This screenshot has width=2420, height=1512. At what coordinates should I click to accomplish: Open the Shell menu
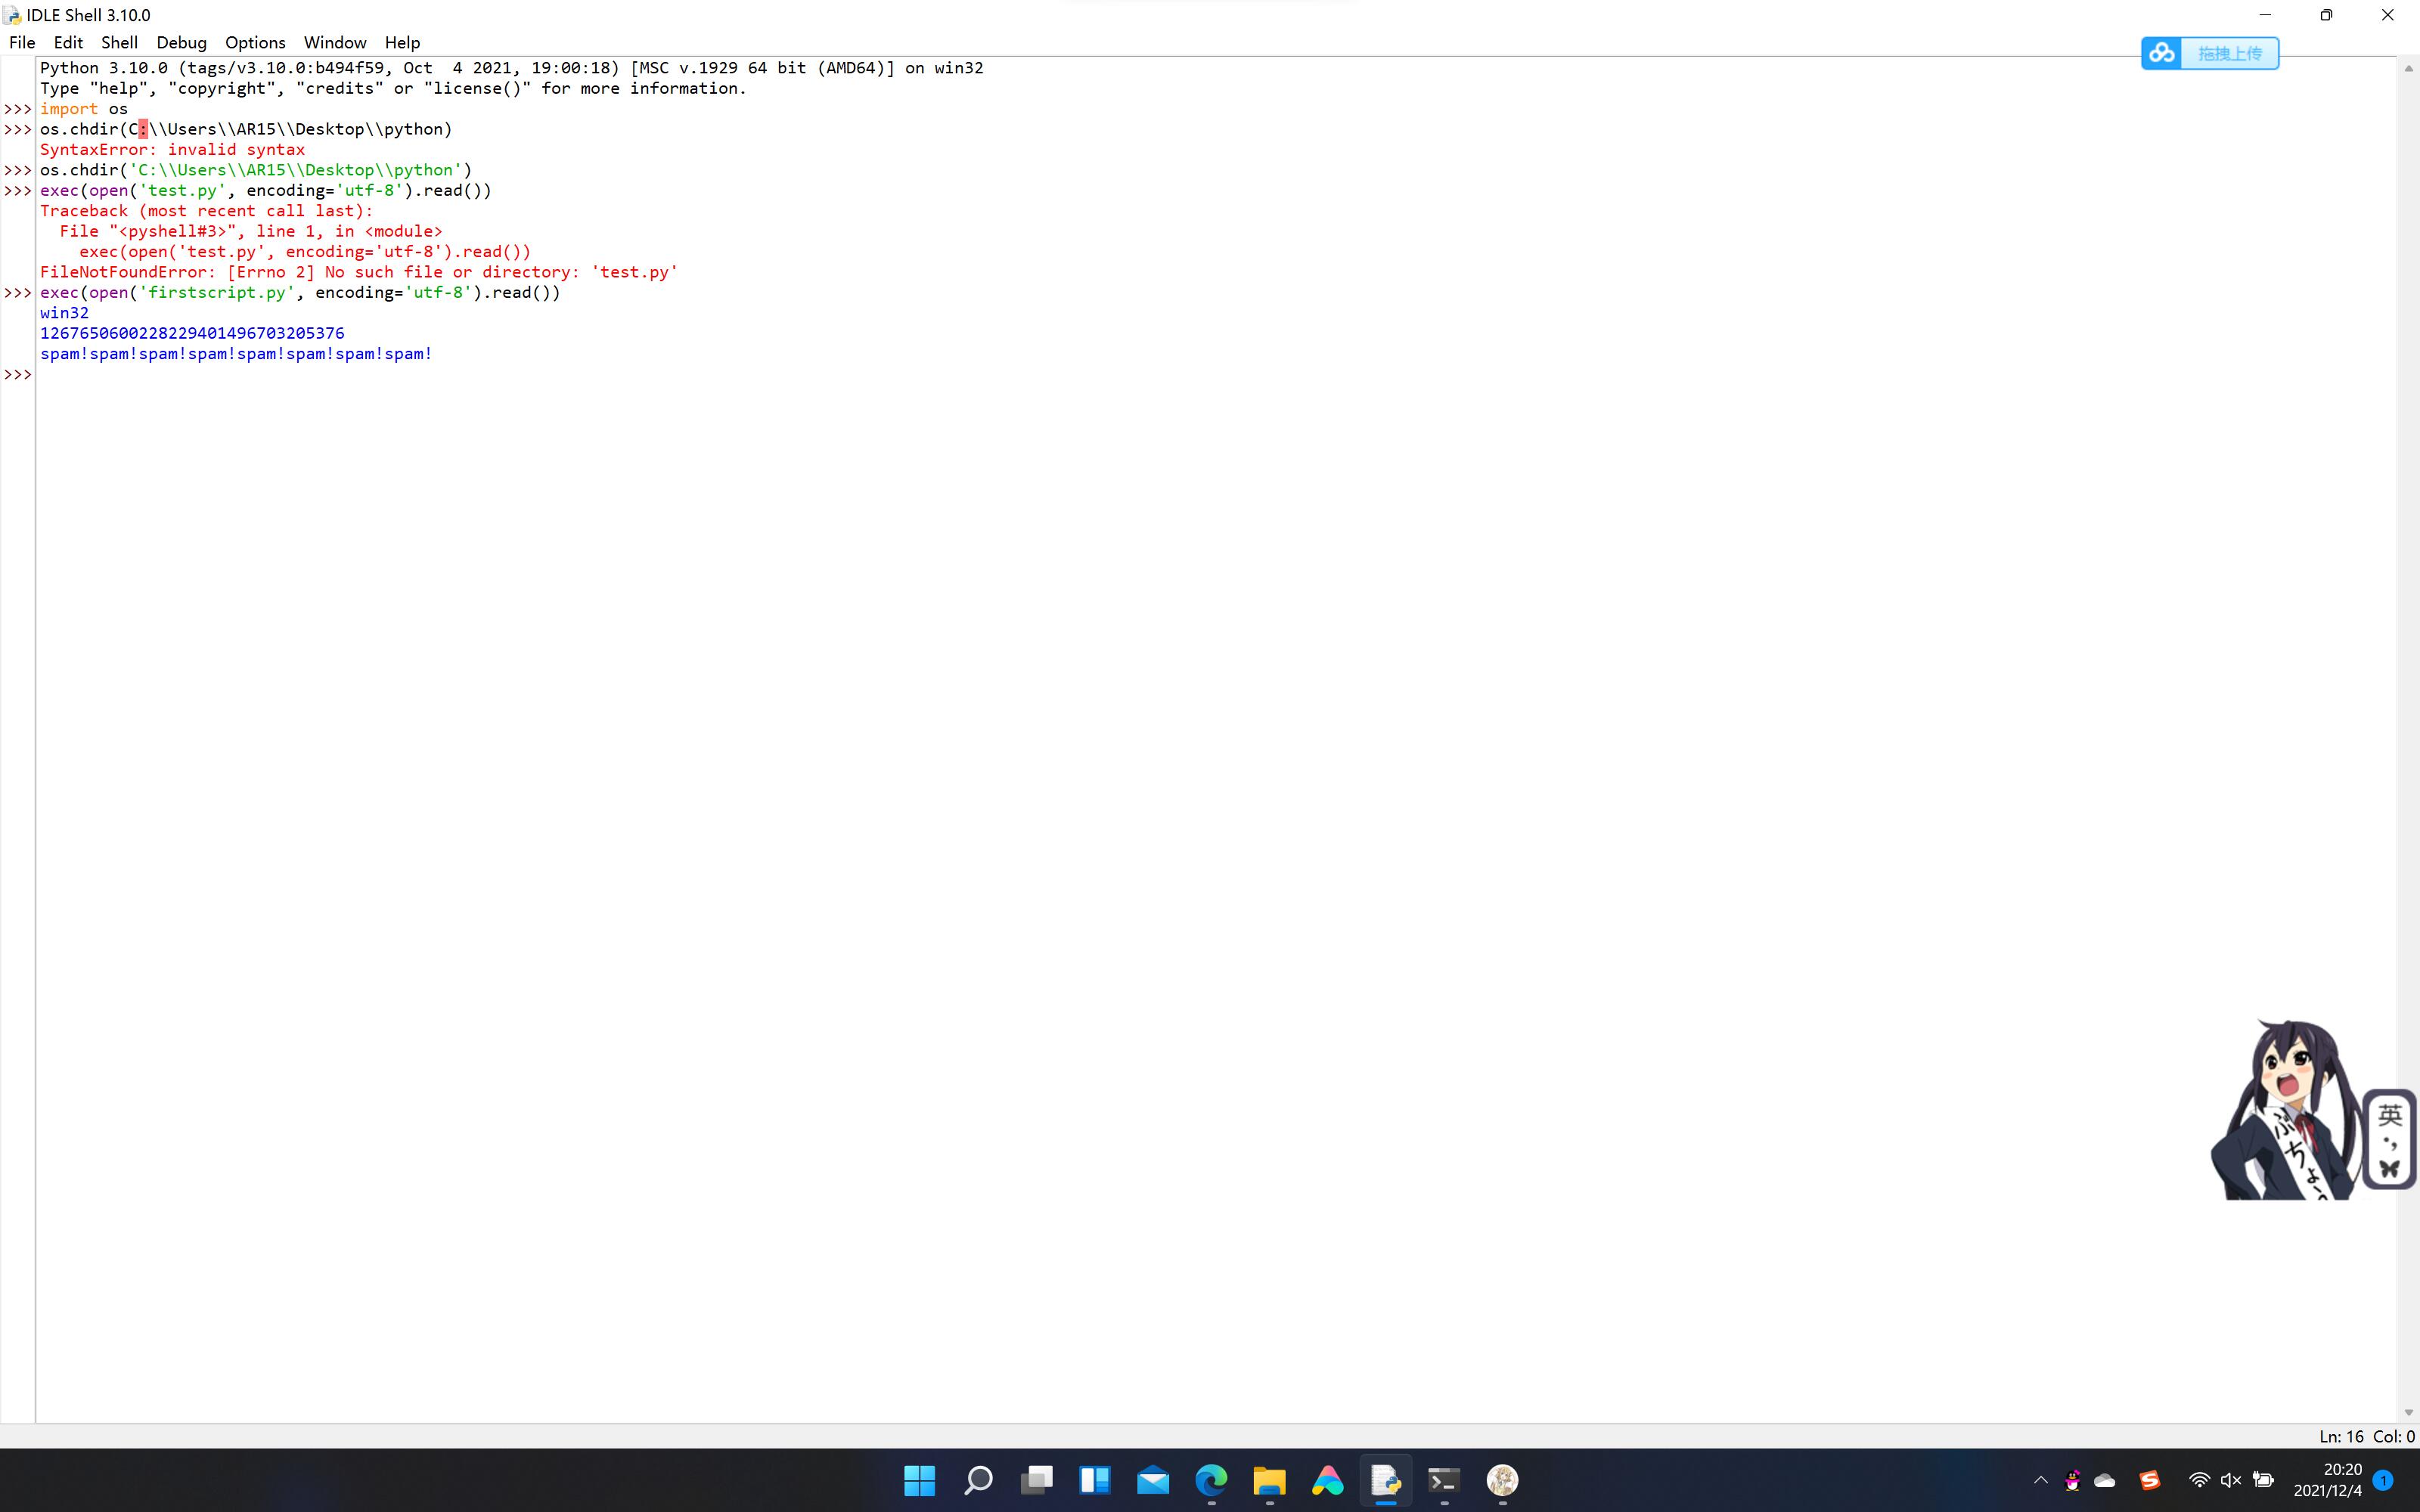[x=119, y=42]
